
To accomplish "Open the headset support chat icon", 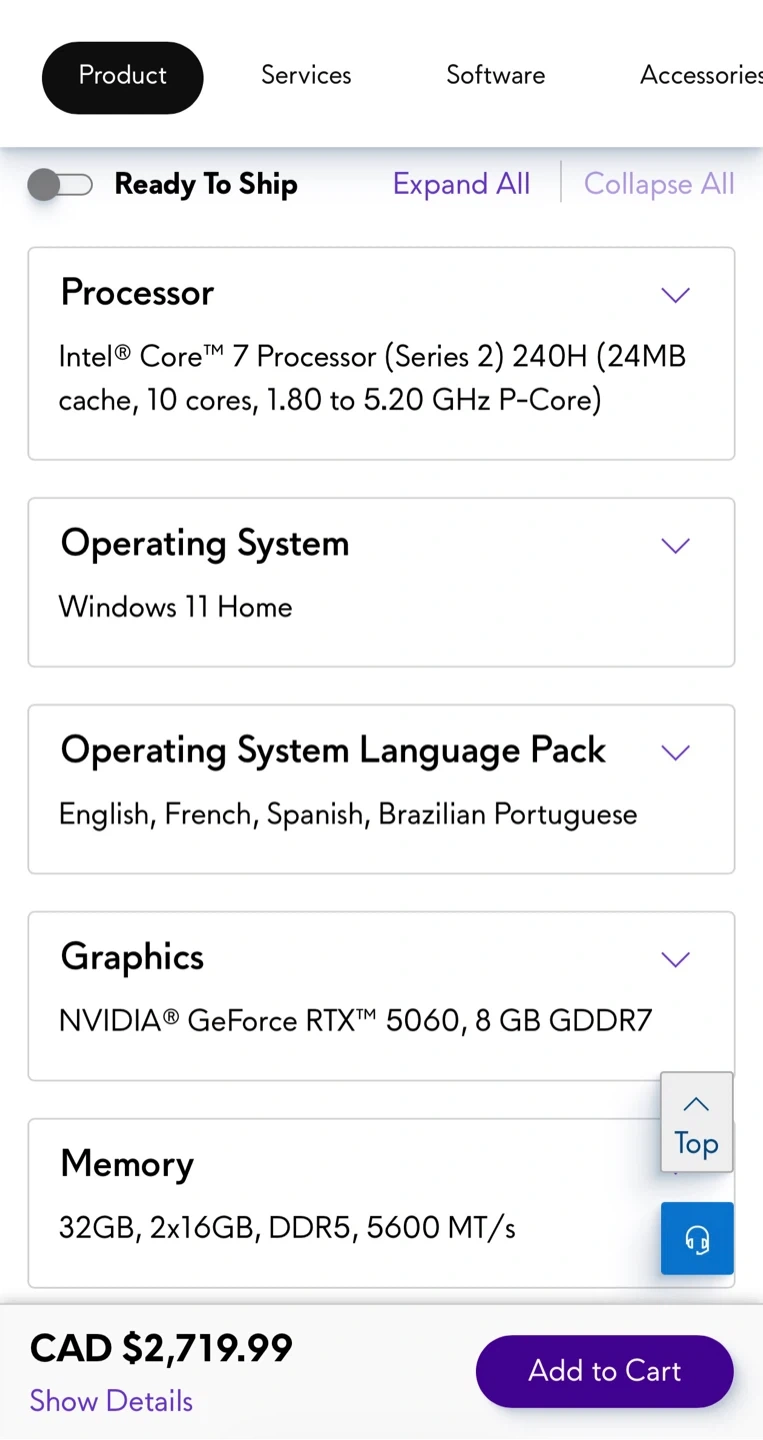I will (x=697, y=1238).
